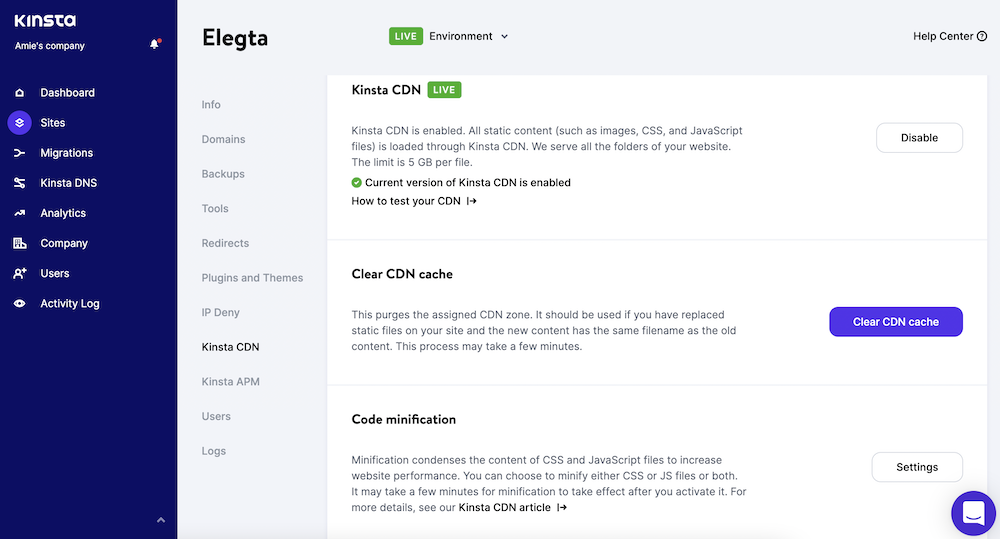Click the Users add-person icon
1000x539 pixels.
pyautogui.click(x=20, y=274)
